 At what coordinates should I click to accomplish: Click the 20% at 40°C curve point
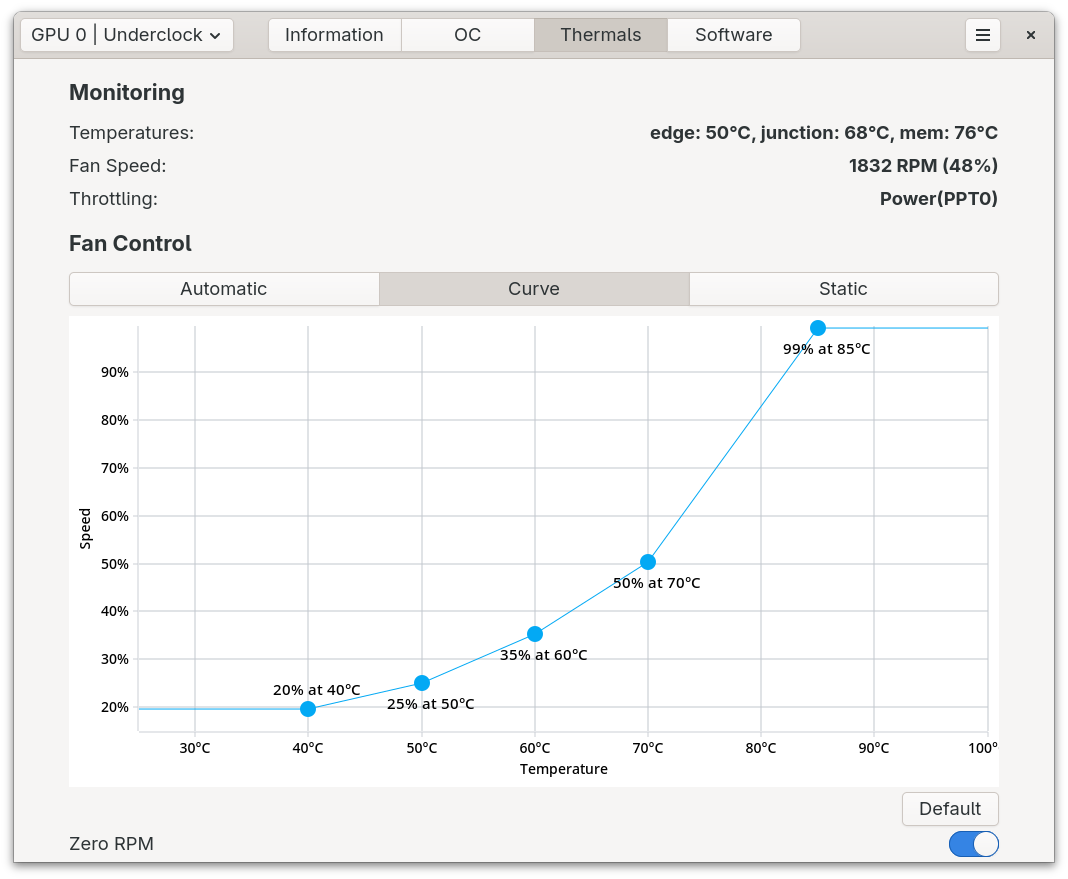pos(308,709)
